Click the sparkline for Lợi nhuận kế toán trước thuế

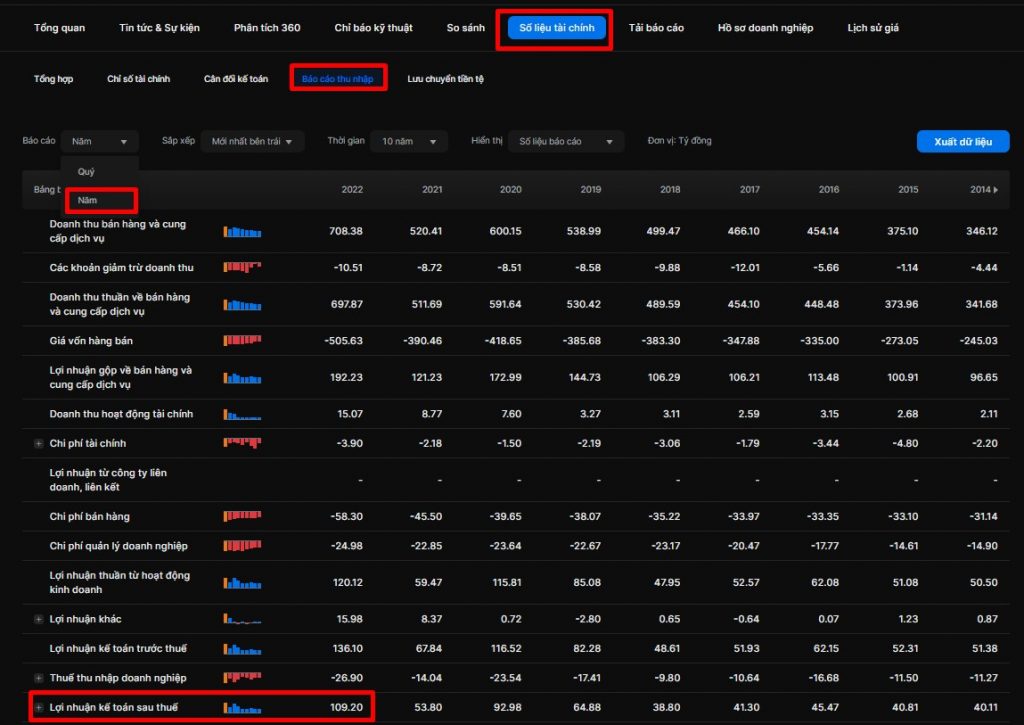pyautogui.click(x=242, y=649)
